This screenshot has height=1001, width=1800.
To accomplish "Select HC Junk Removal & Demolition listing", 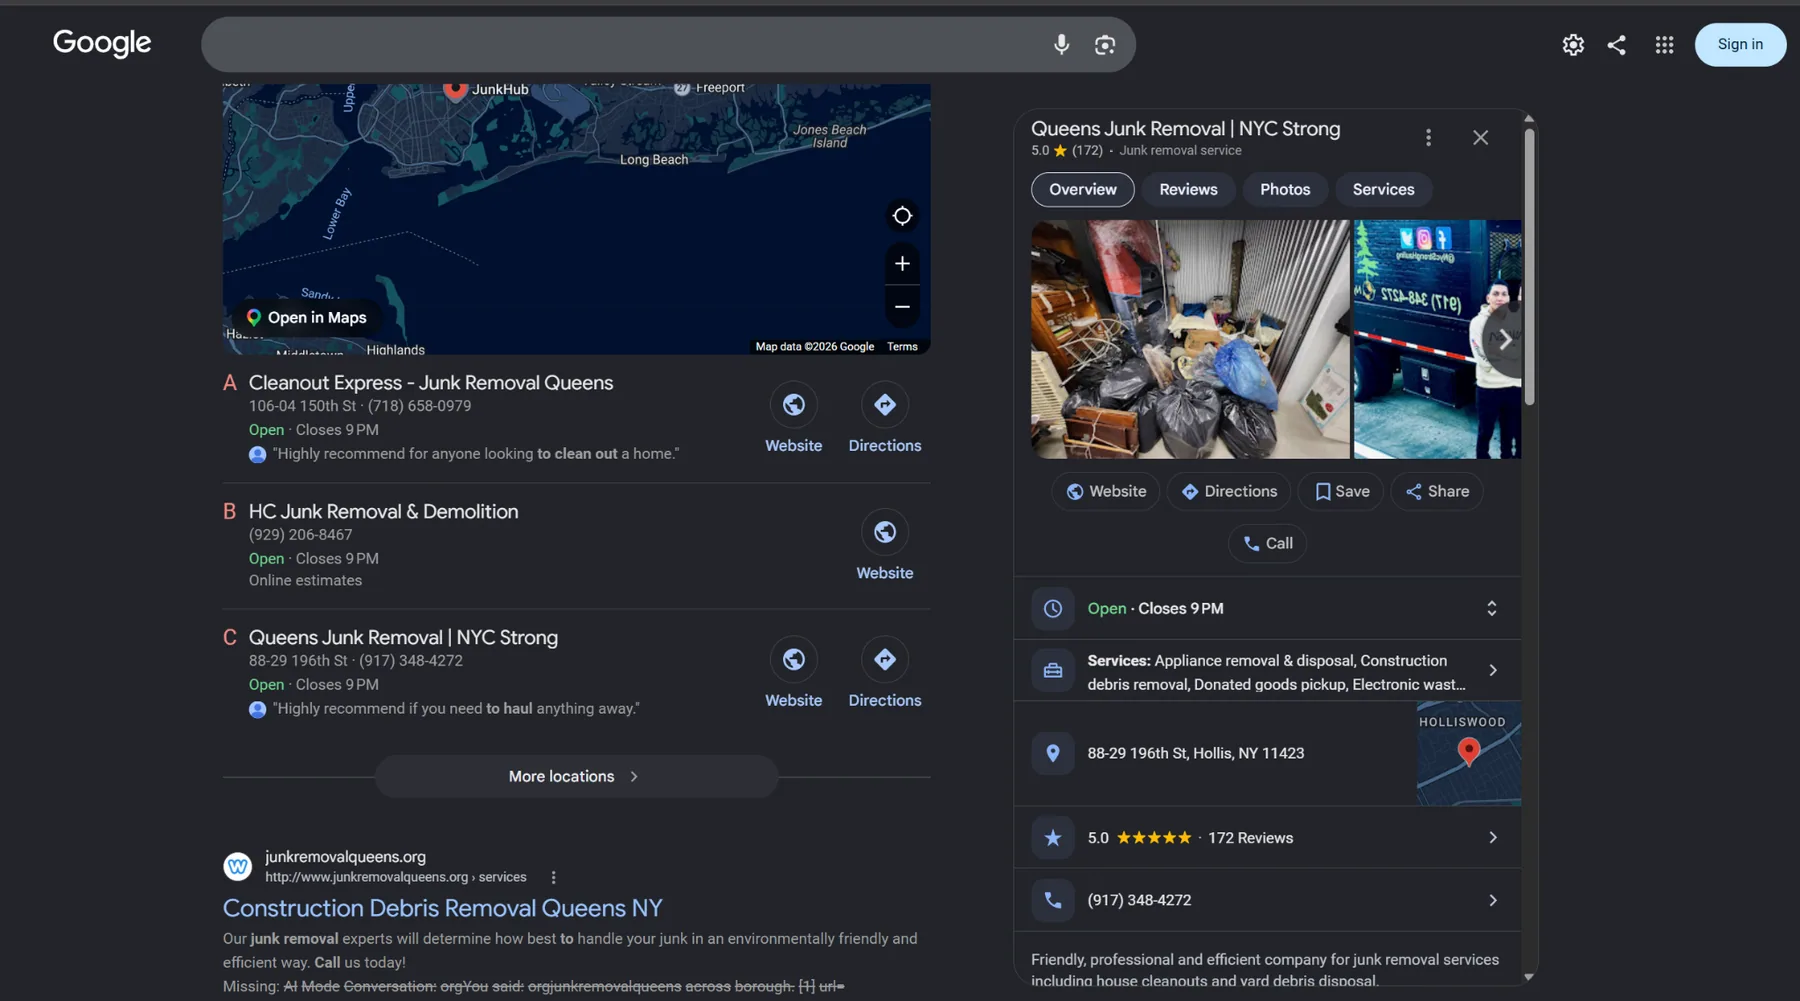I will (384, 512).
